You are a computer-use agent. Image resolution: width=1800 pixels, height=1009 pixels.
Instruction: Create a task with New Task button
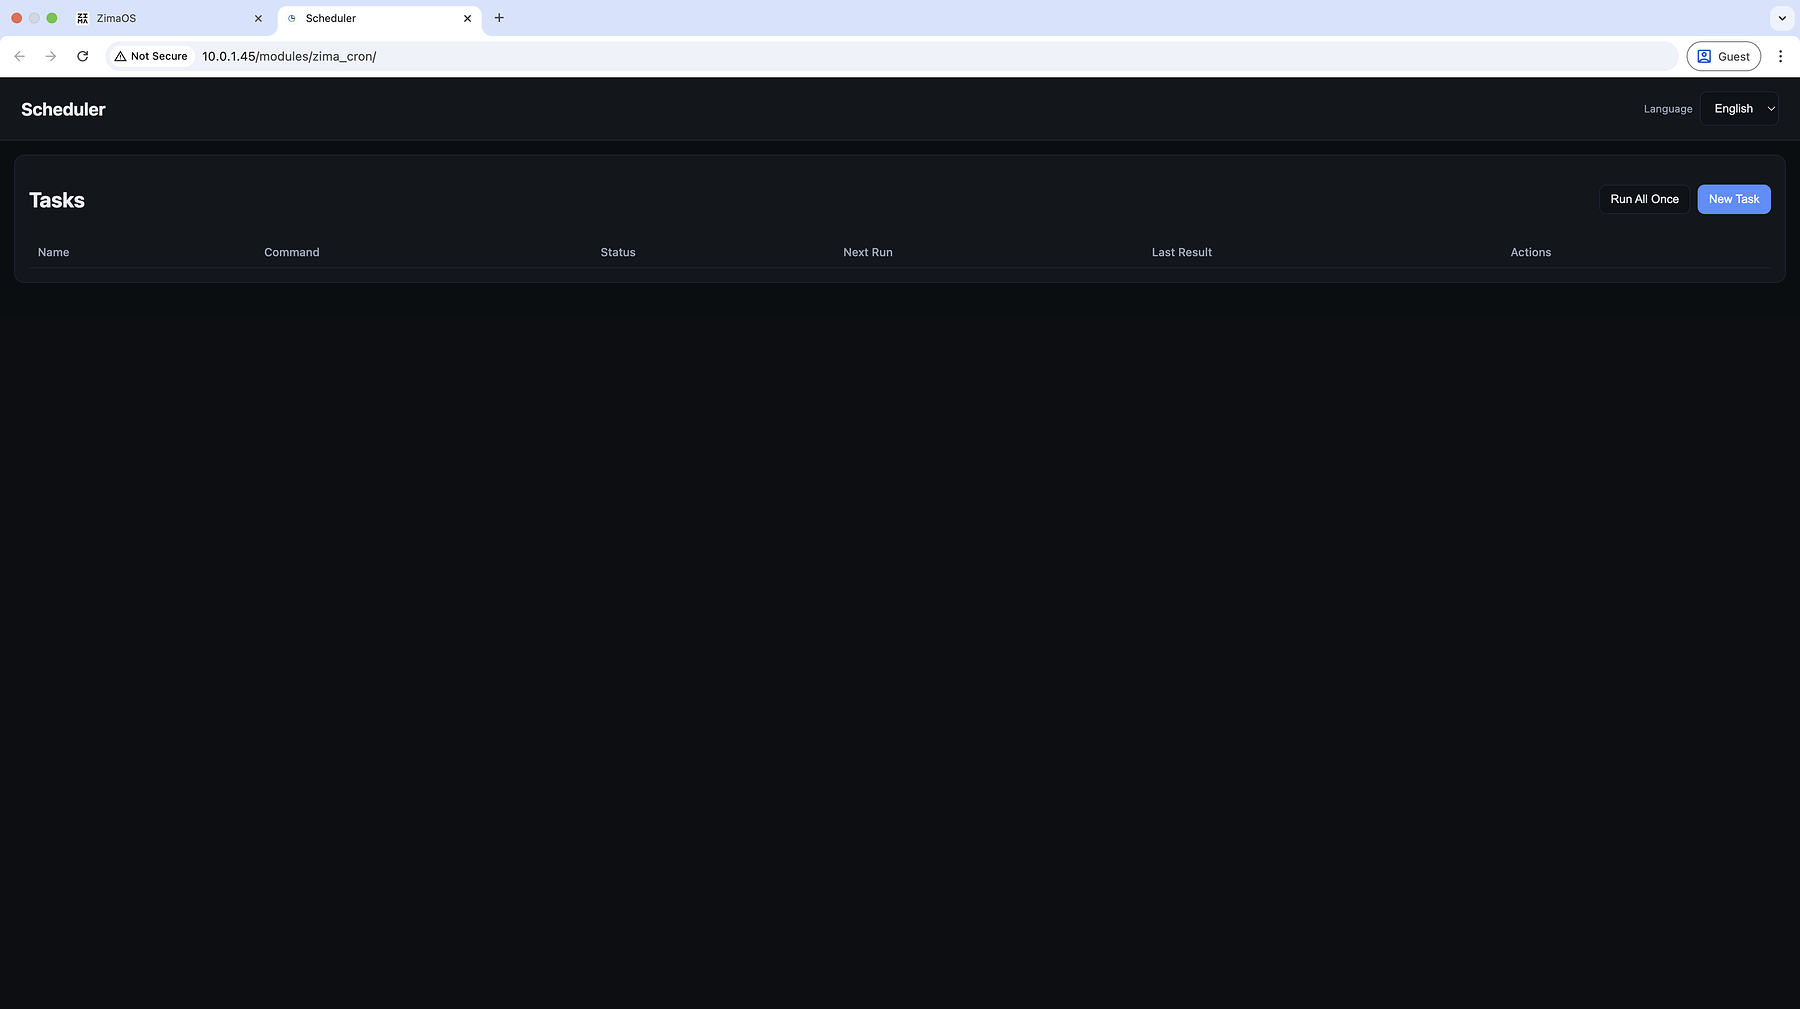coord(1733,199)
